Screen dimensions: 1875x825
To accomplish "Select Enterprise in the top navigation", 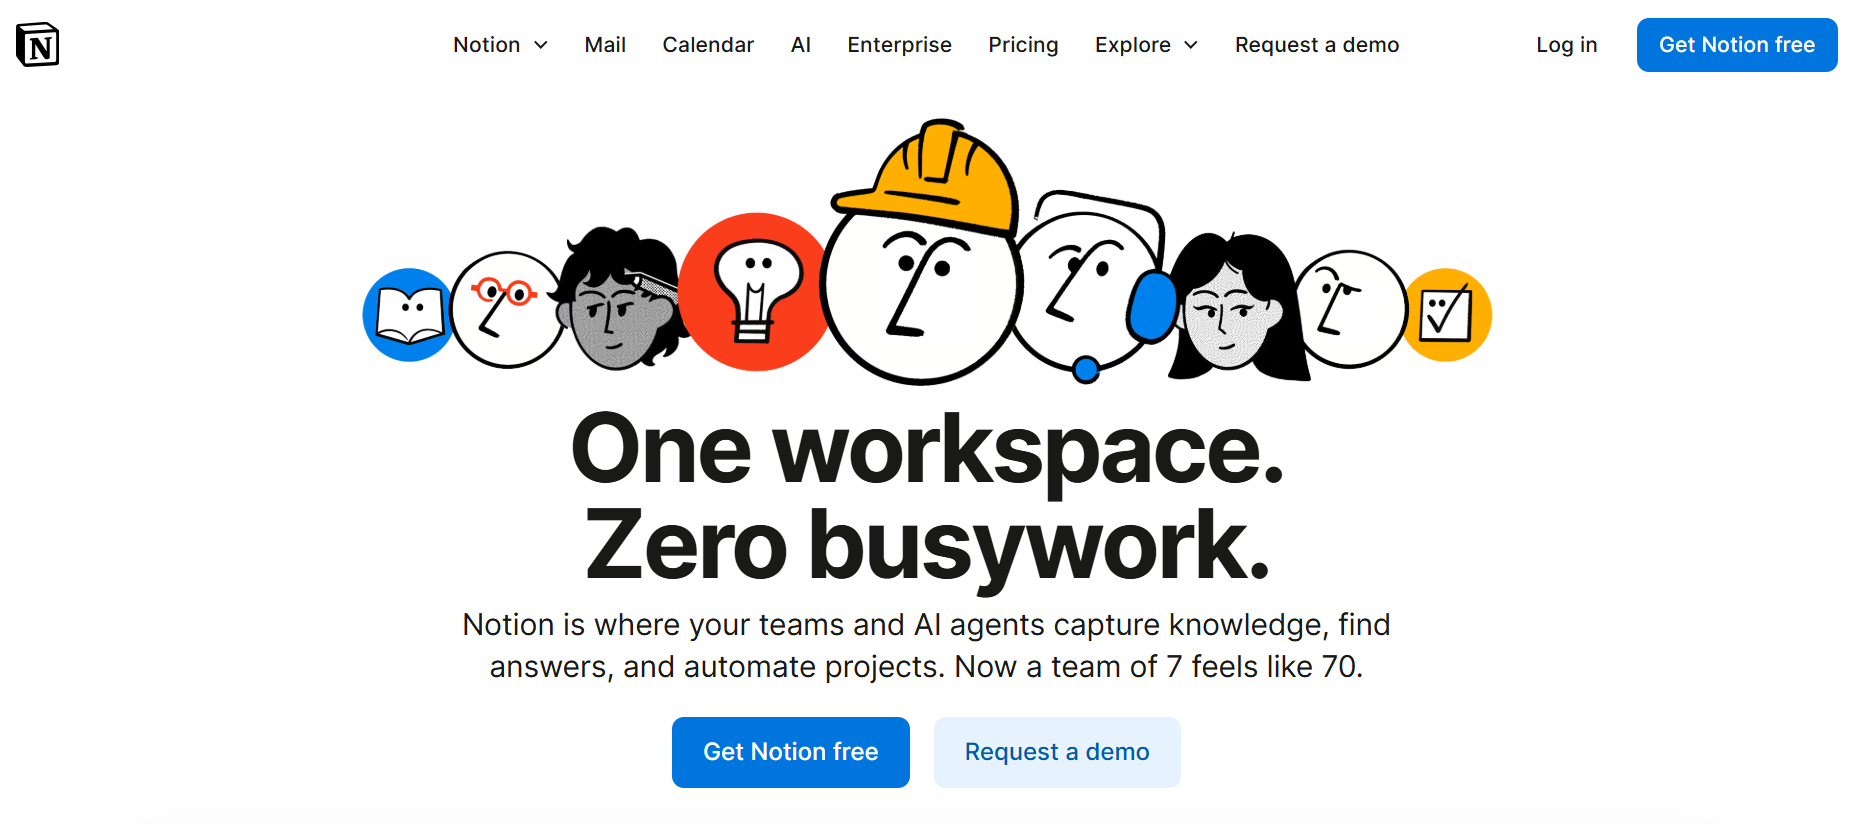I will click(x=899, y=45).
